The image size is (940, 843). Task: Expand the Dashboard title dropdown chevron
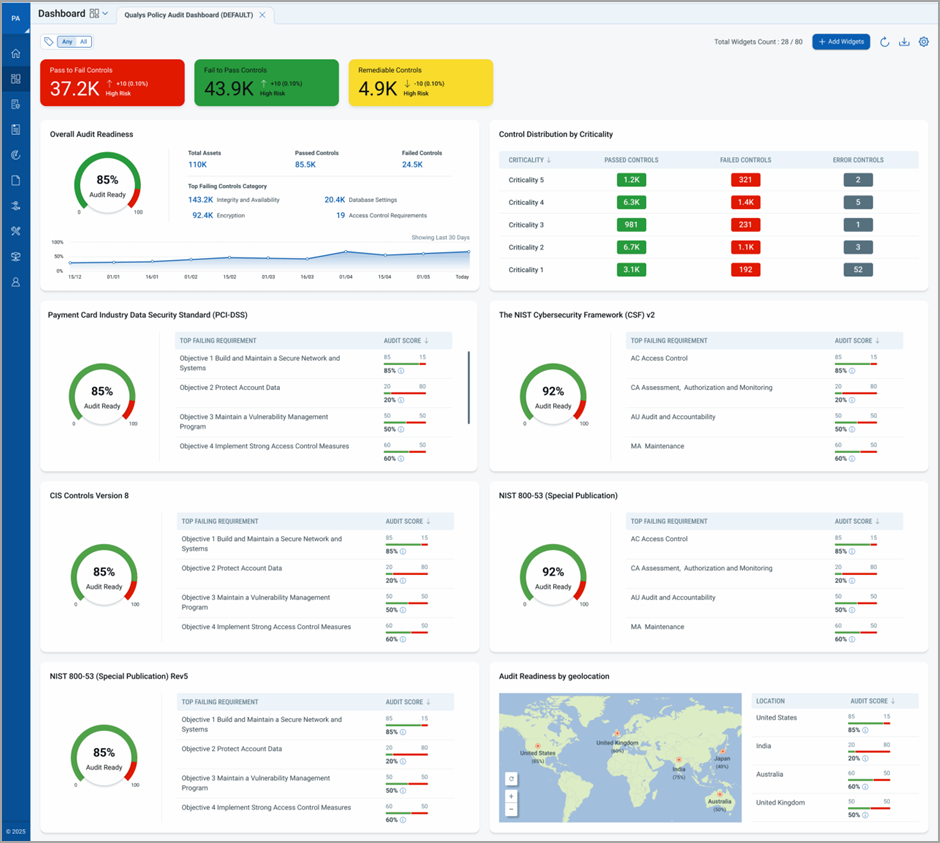106,13
